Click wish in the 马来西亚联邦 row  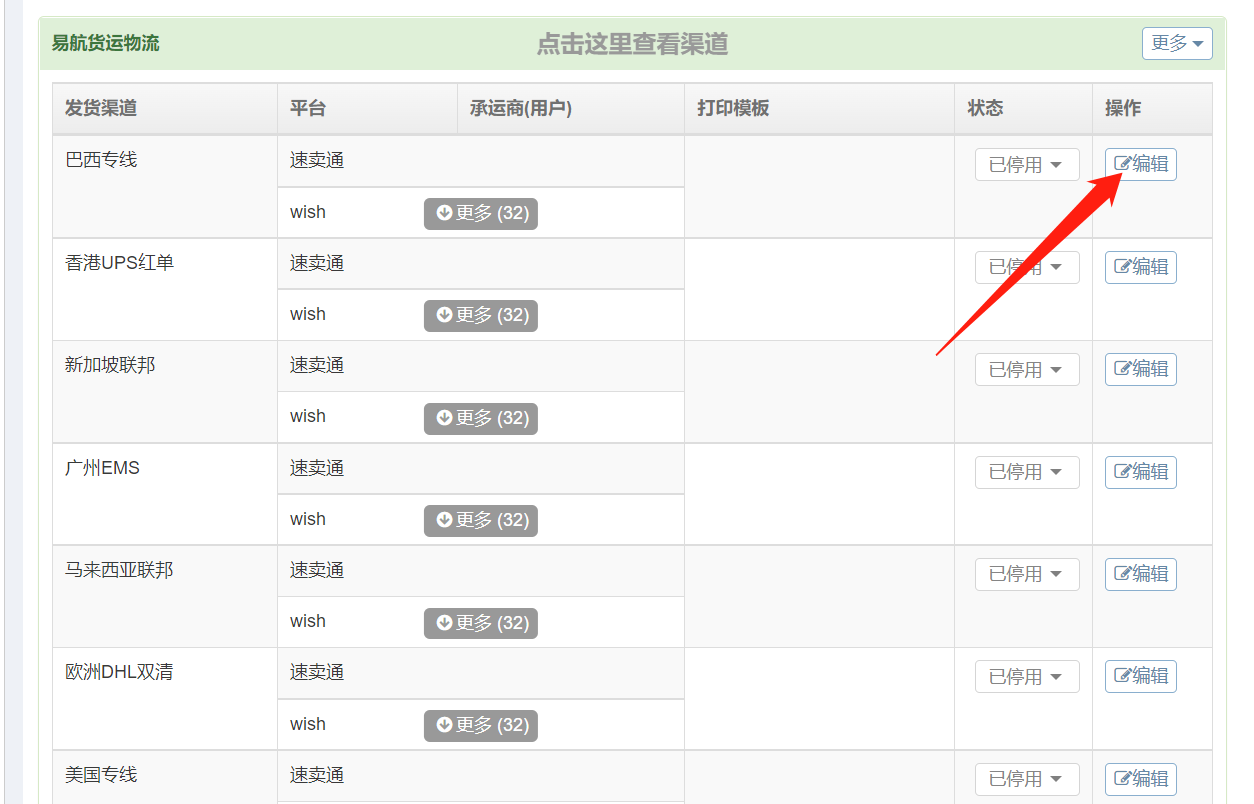pyautogui.click(x=308, y=621)
